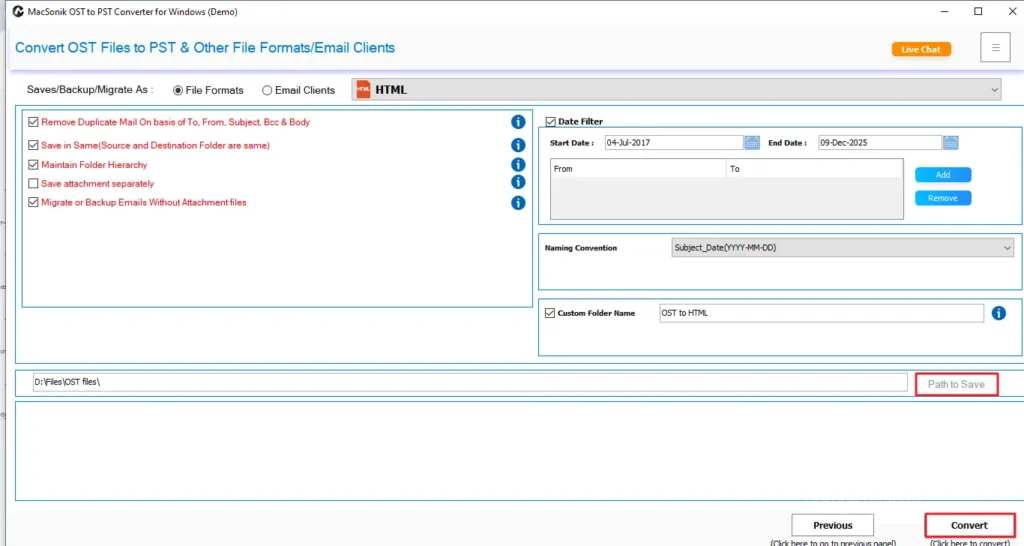Click info icon beside Save attachment separately
The image size is (1024, 546).
point(518,182)
